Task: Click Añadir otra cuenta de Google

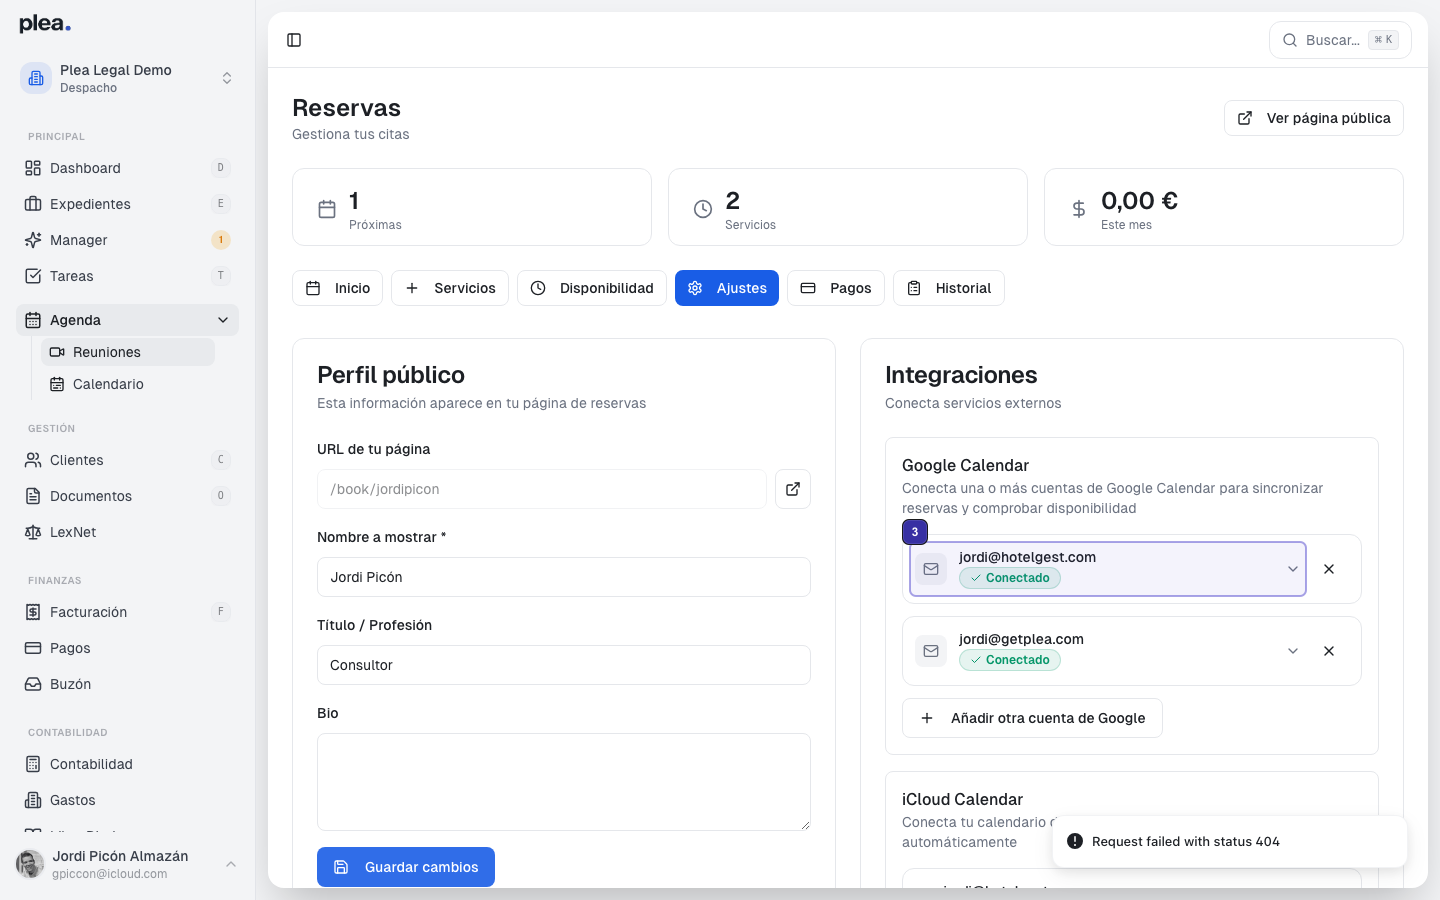Action: pyautogui.click(x=1032, y=717)
